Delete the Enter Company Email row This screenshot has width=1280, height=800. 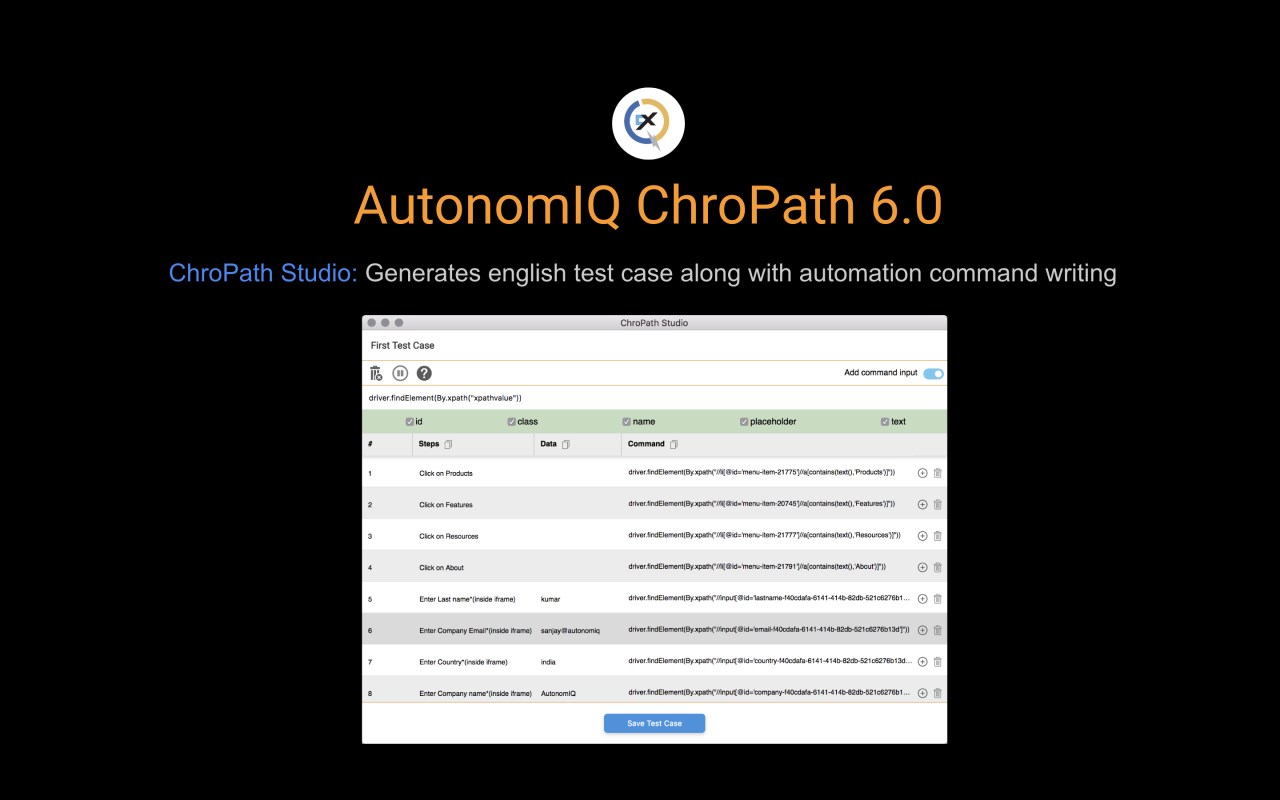938,630
